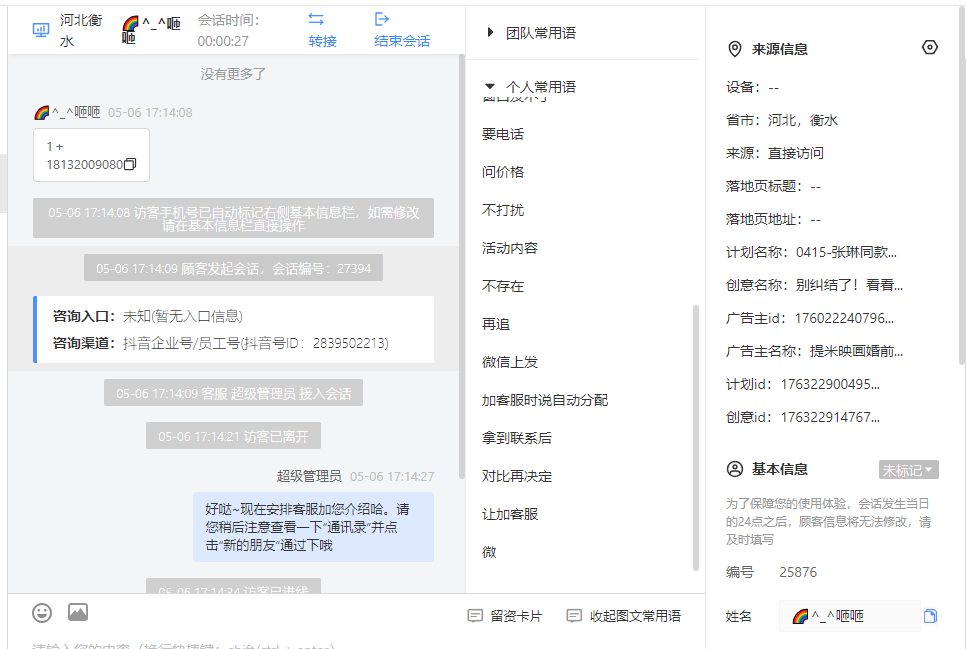966x649 pixels.
Task: Click the location pin icon by 来源信息
Action: (734, 49)
